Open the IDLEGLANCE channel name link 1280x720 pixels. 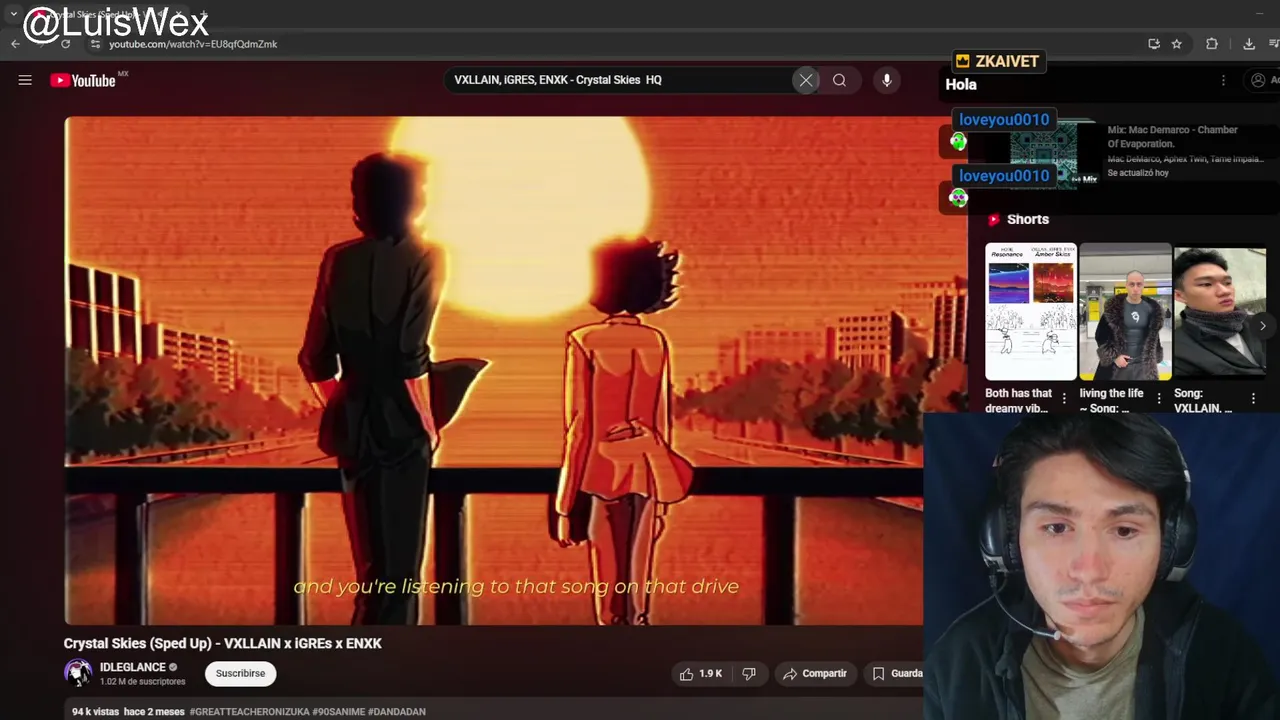(x=133, y=667)
